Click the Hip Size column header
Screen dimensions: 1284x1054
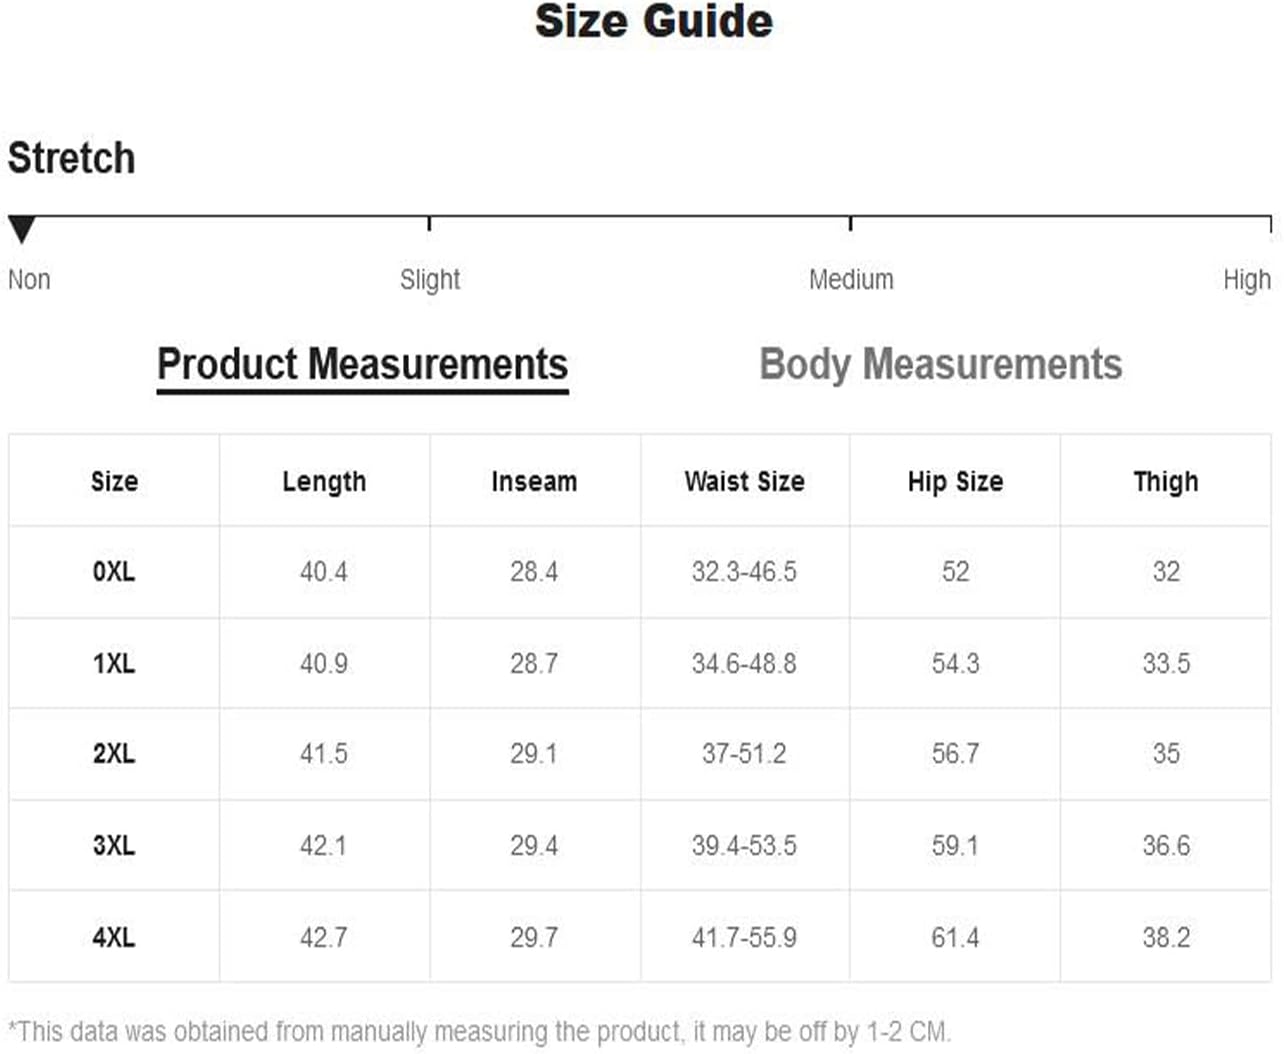click(955, 482)
